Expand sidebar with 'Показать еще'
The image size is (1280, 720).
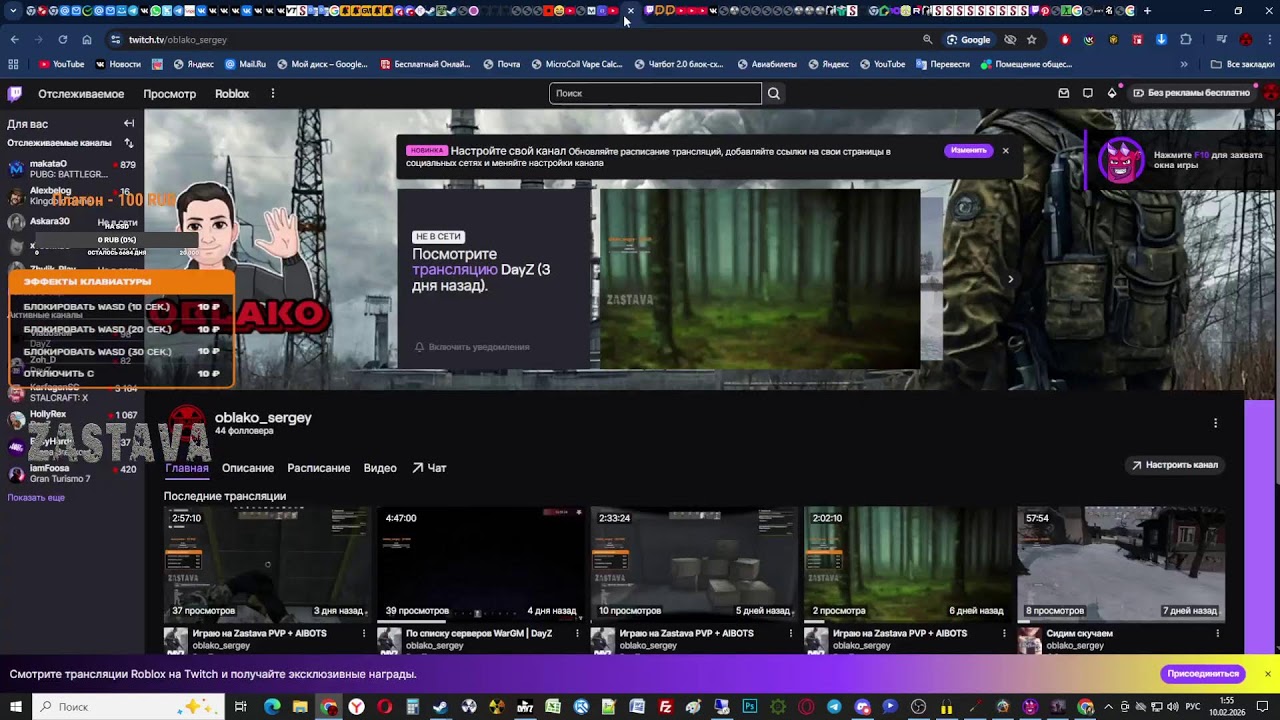[x=36, y=498]
